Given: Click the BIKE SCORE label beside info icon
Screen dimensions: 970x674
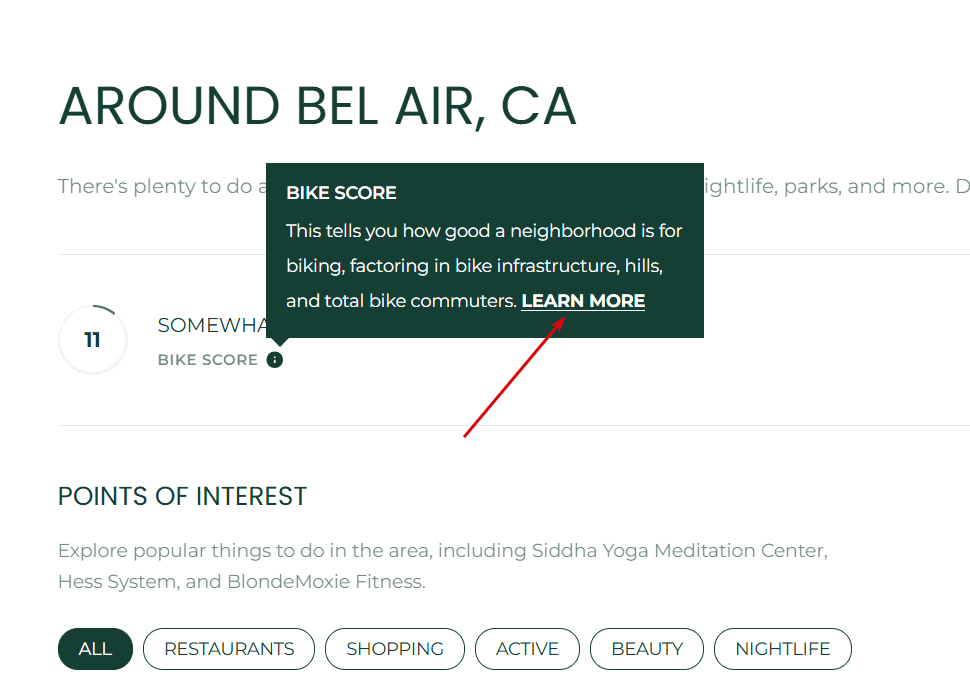Looking at the screenshot, I should pyautogui.click(x=208, y=360).
